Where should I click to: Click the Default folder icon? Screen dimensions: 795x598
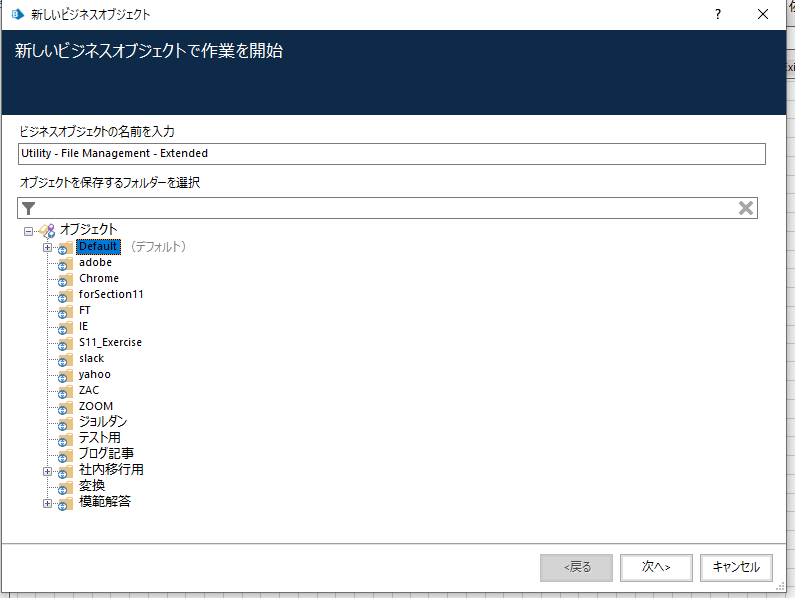coord(65,248)
